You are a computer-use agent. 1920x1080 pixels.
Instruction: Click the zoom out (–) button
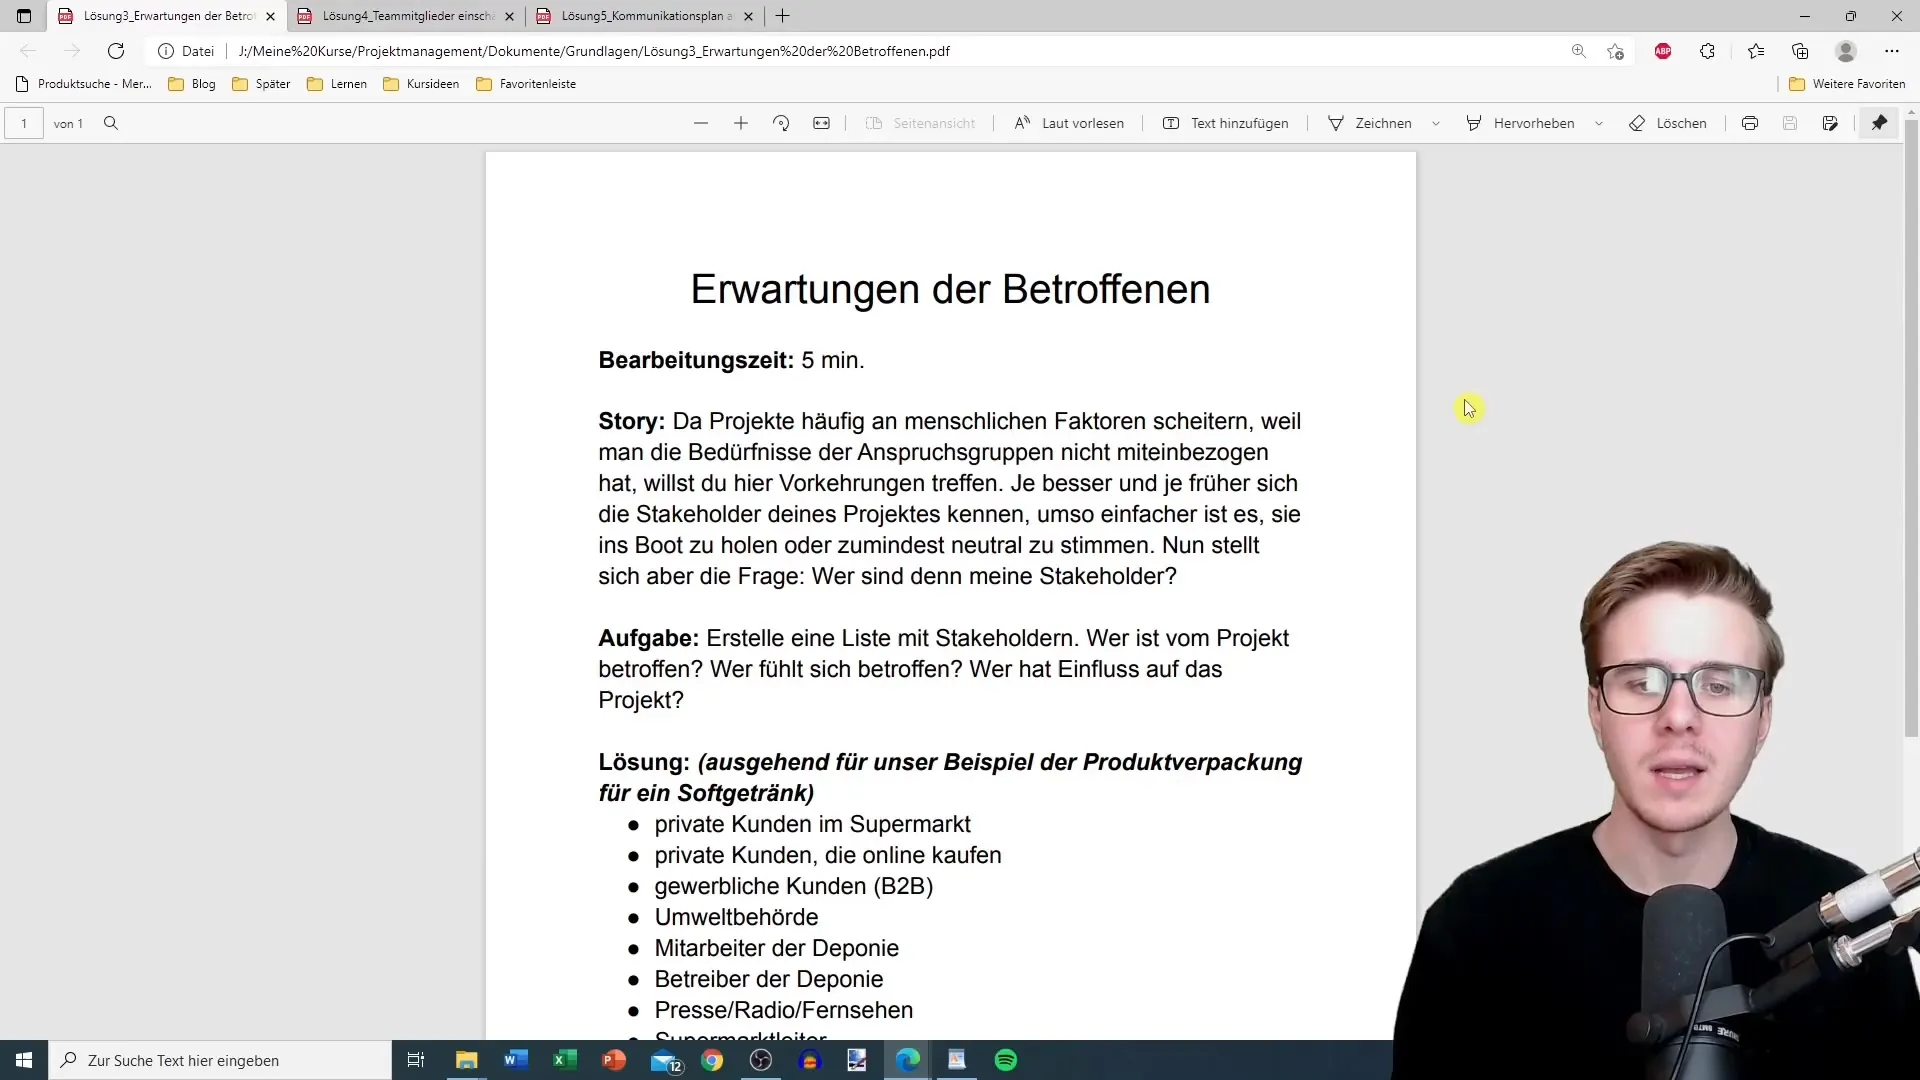point(699,123)
